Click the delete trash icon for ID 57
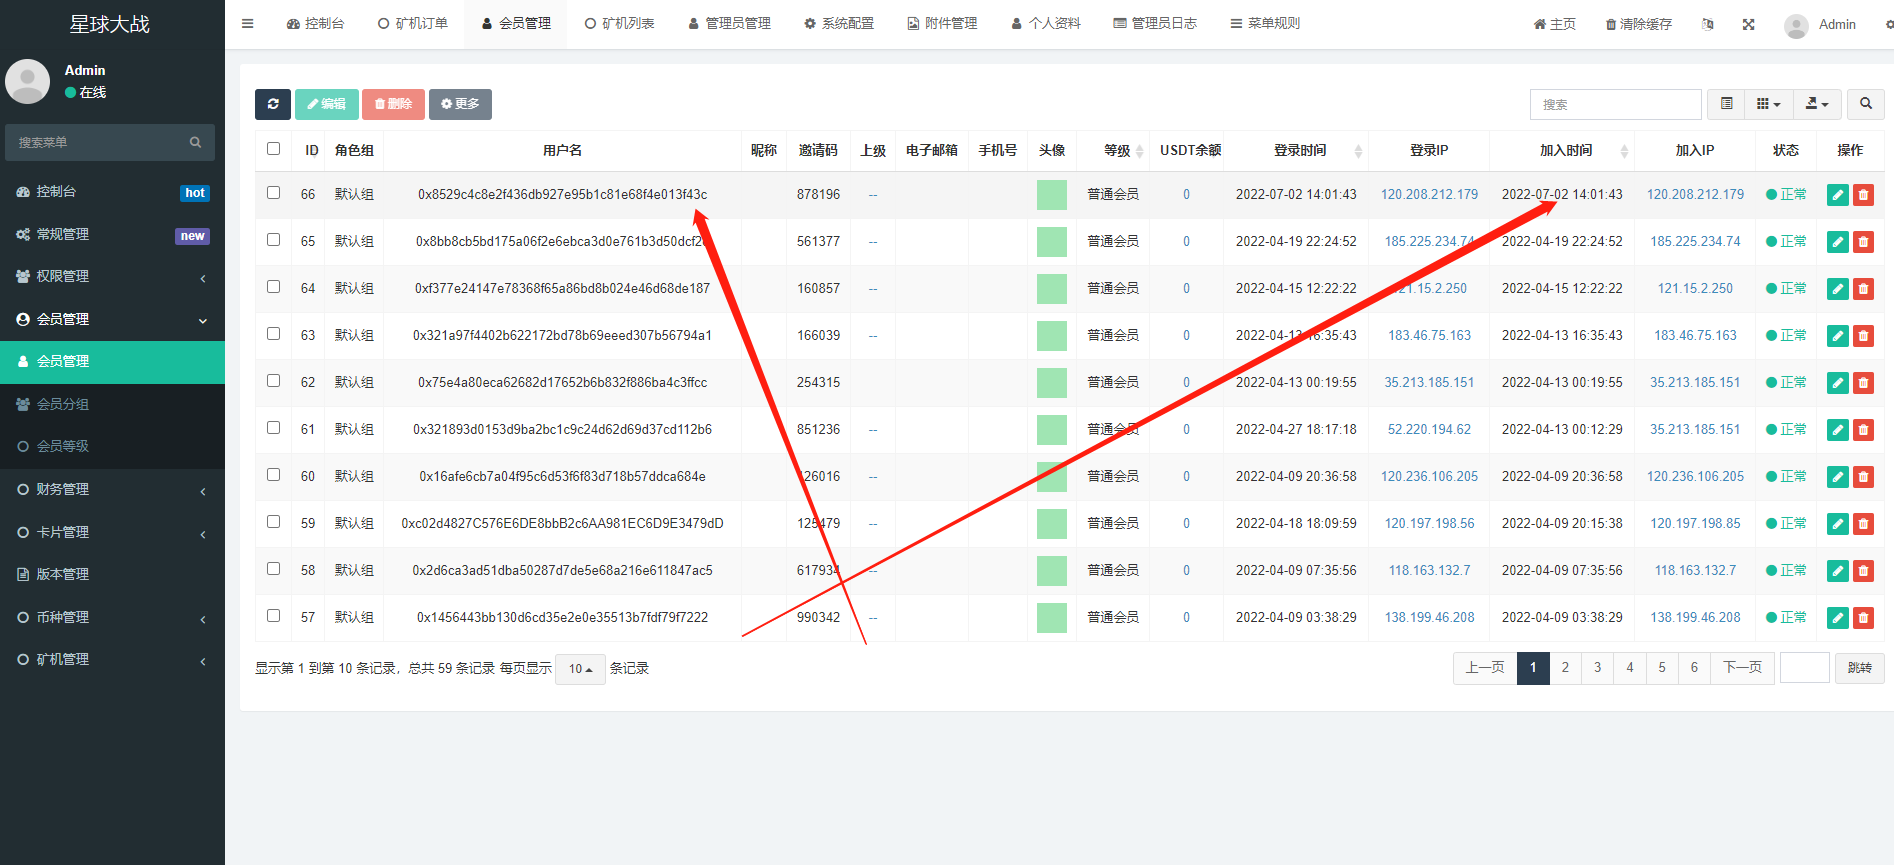The image size is (1894, 865). pos(1863,618)
